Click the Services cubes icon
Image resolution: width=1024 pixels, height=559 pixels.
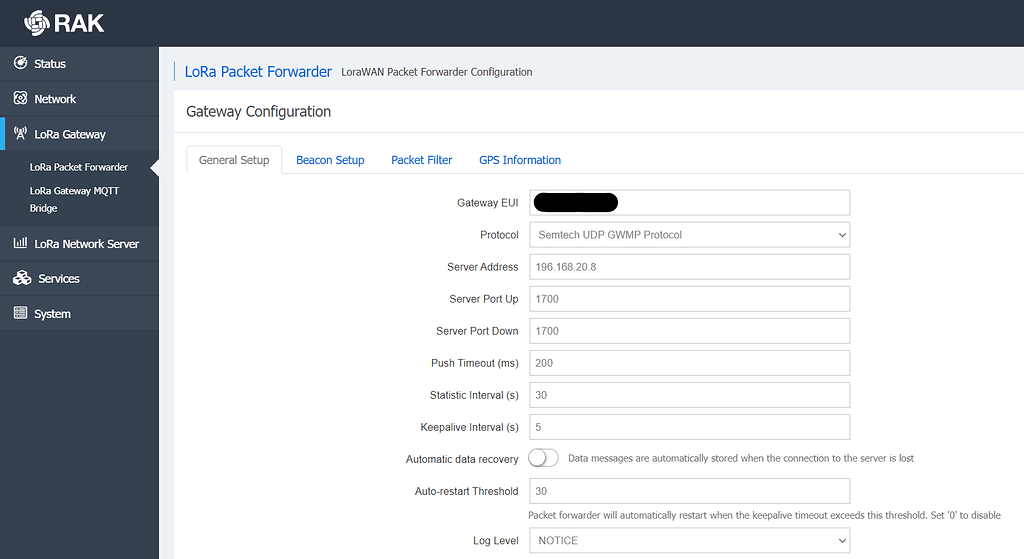click(22, 278)
